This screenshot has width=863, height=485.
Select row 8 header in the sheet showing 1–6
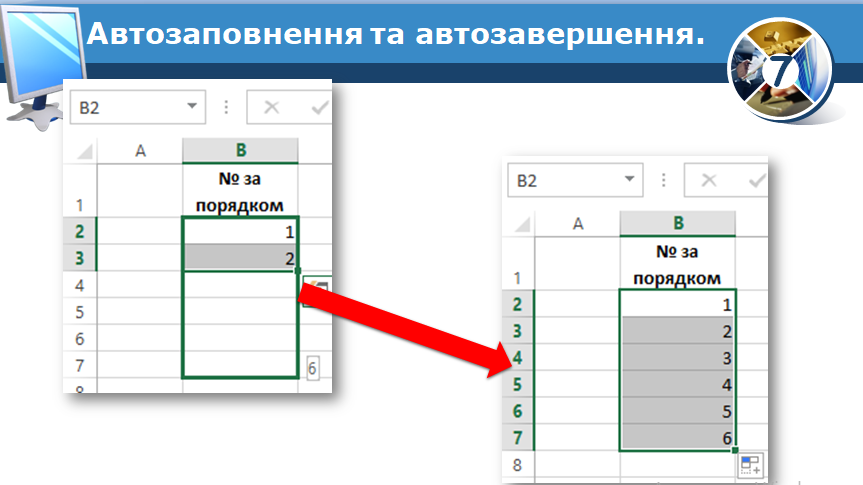click(x=517, y=465)
